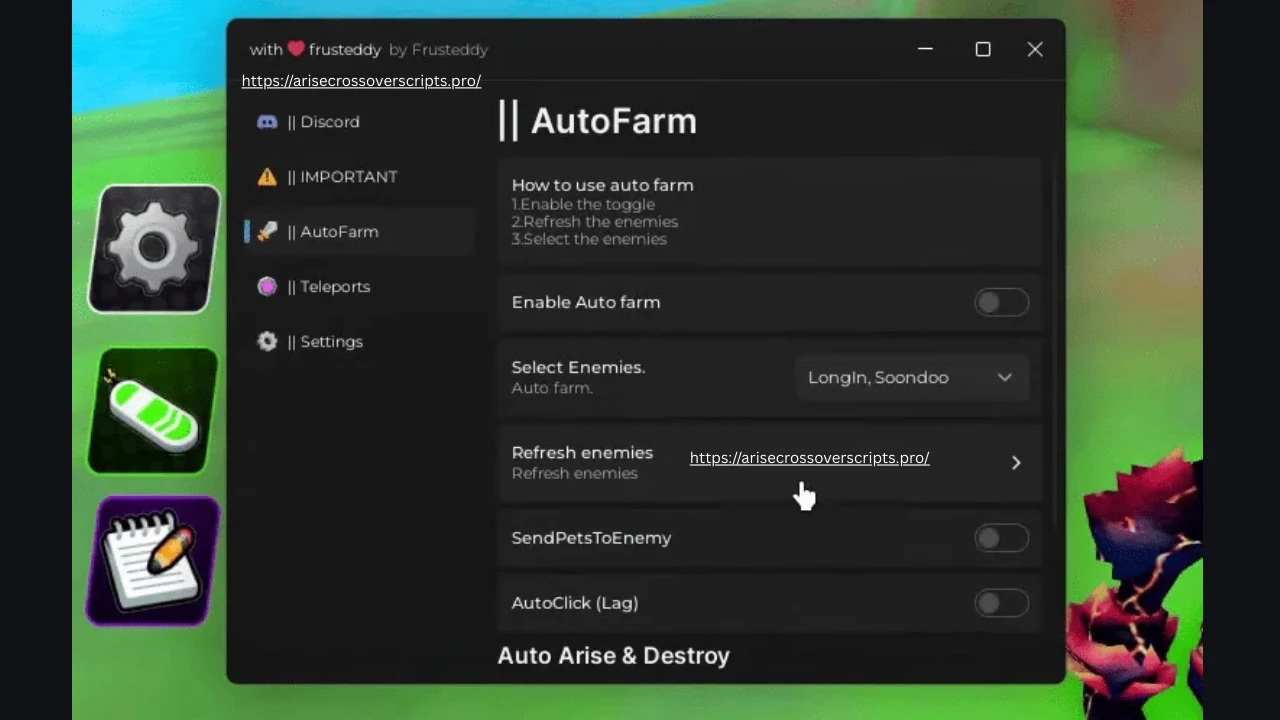Toggle AutoClick (Lag) switch
Image resolution: width=1280 pixels, height=720 pixels.
click(1002, 603)
